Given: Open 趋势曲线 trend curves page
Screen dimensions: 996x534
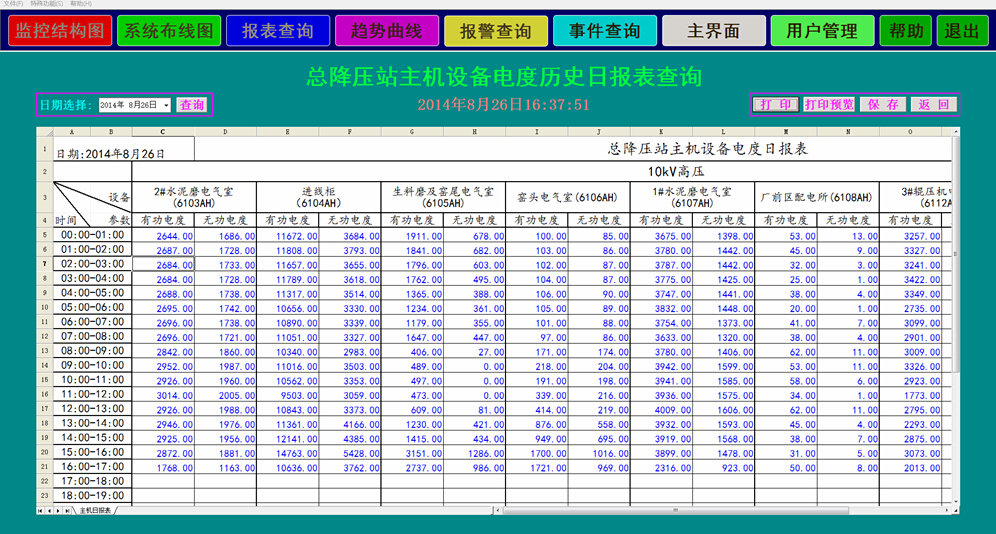Looking at the screenshot, I should (386, 31).
